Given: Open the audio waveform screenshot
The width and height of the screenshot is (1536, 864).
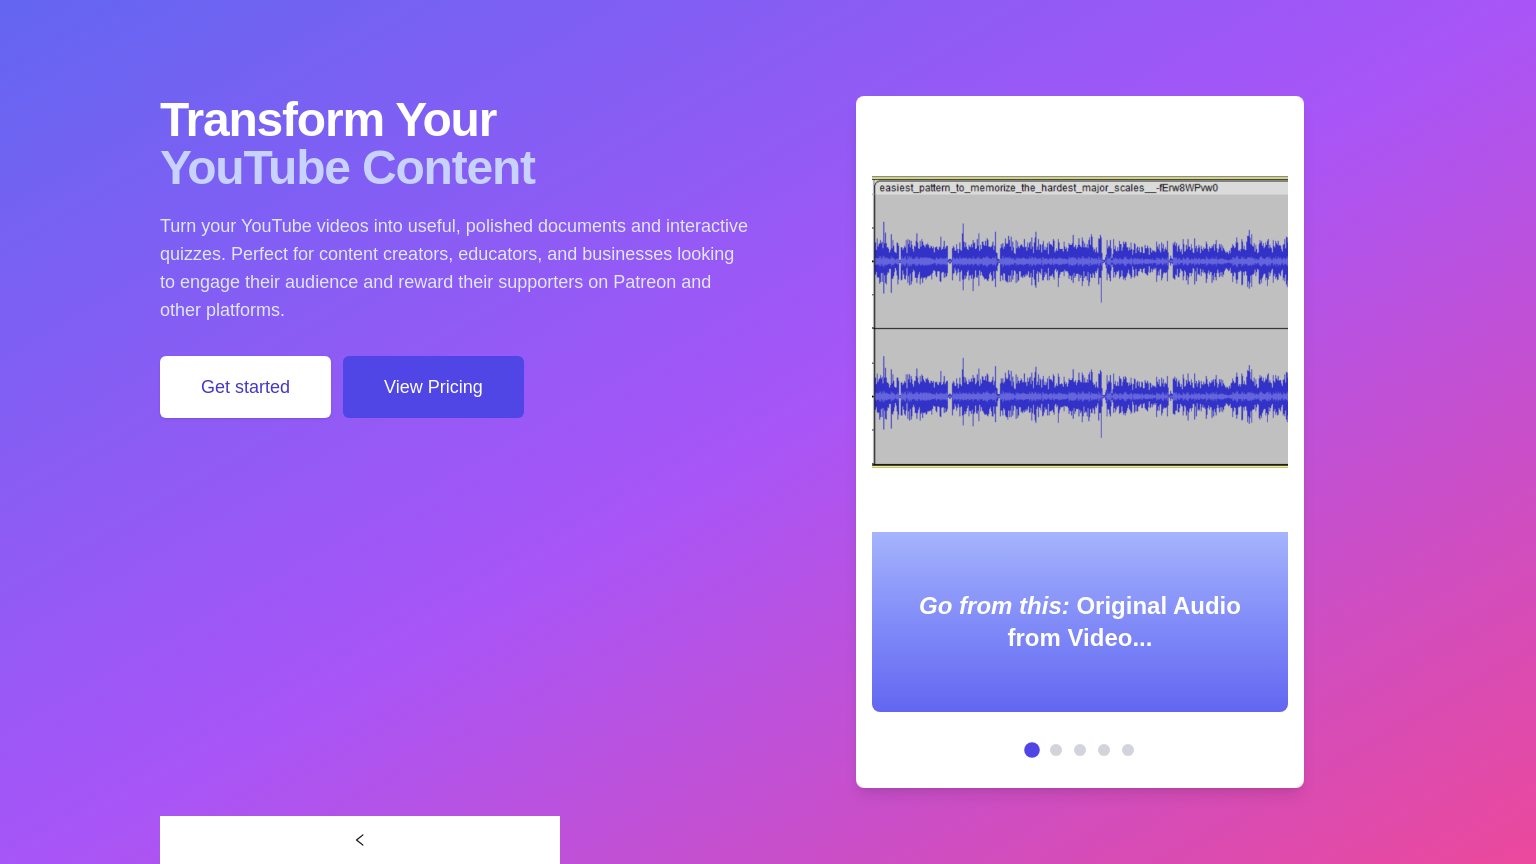Looking at the screenshot, I should pyautogui.click(x=1080, y=321).
